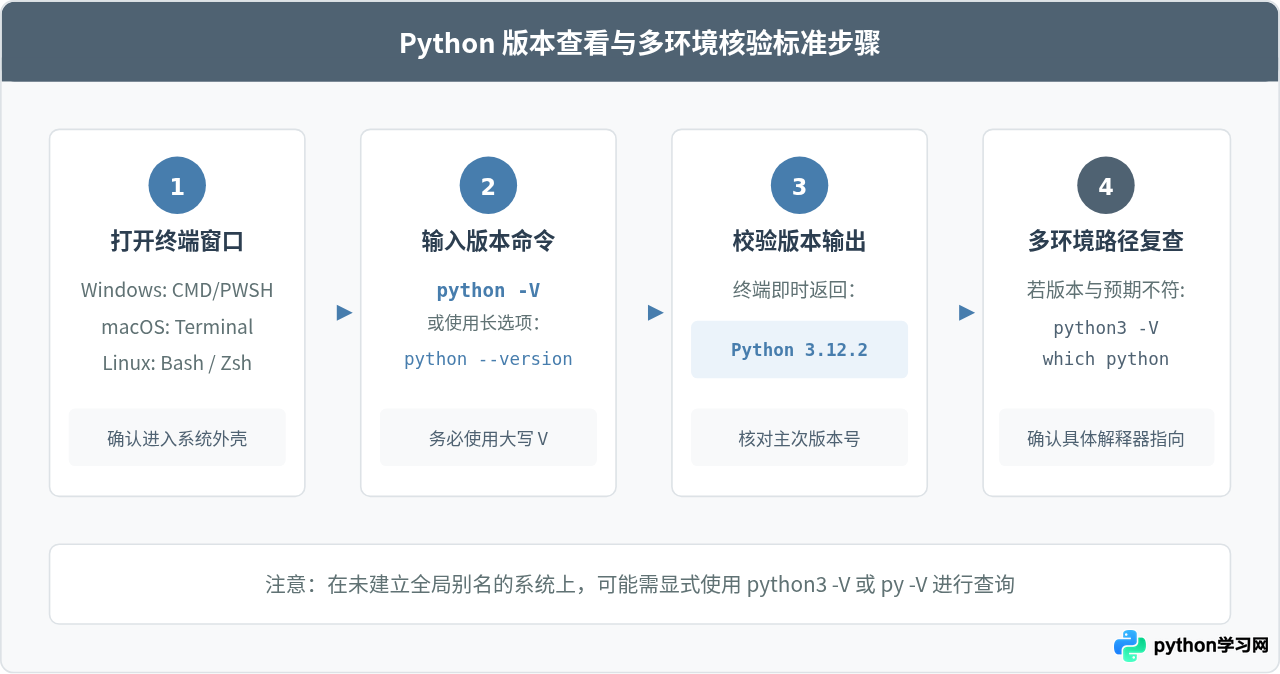Select the heading "校验版本输出"
Screen dimensions: 1280x674
[x=799, y=241]
